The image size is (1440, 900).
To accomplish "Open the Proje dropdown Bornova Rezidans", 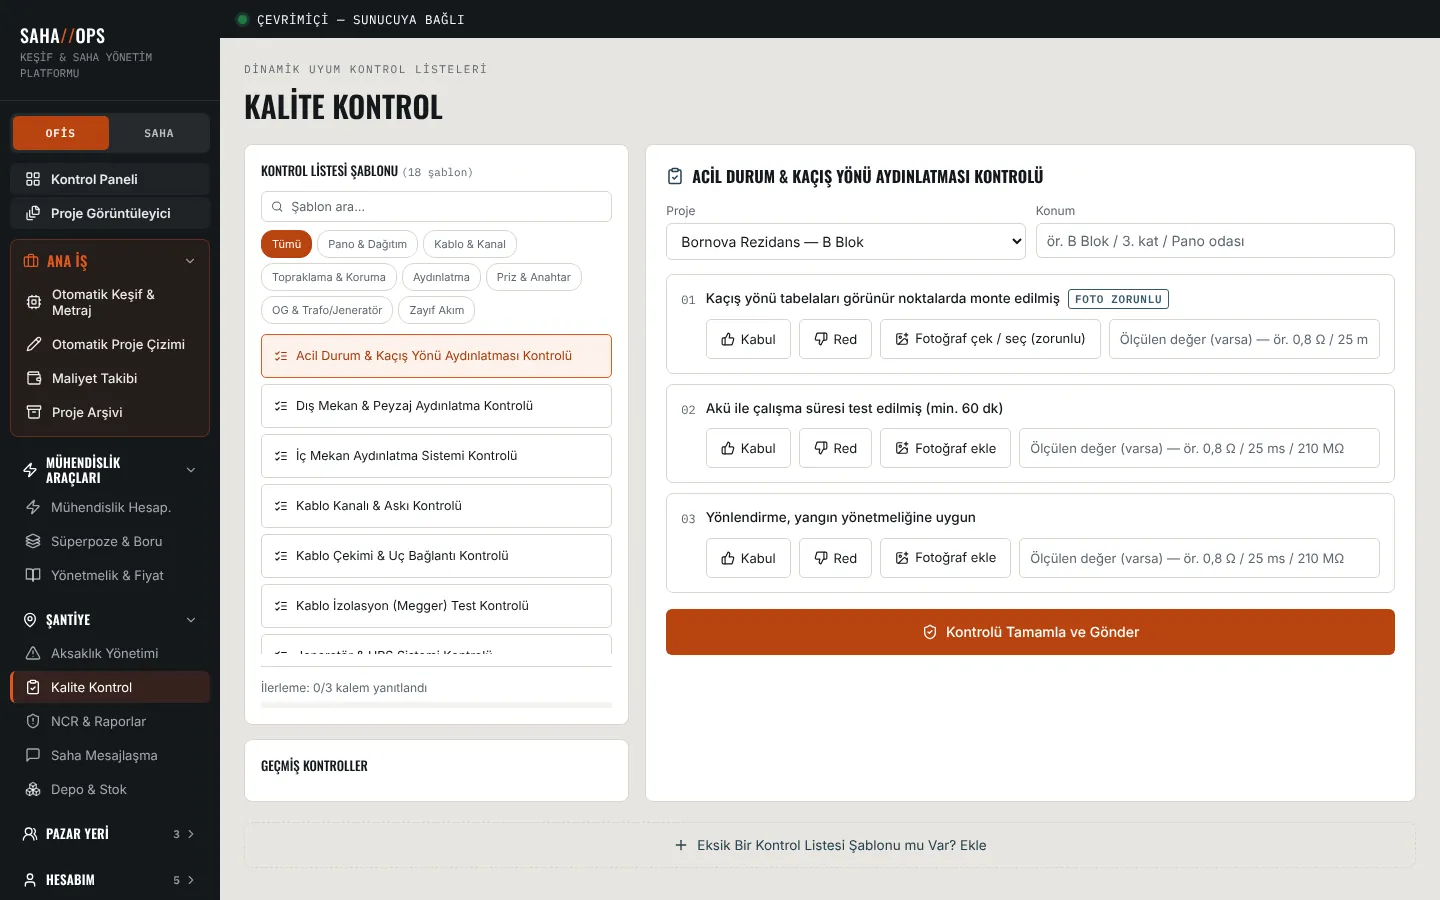I will (846, 242).
